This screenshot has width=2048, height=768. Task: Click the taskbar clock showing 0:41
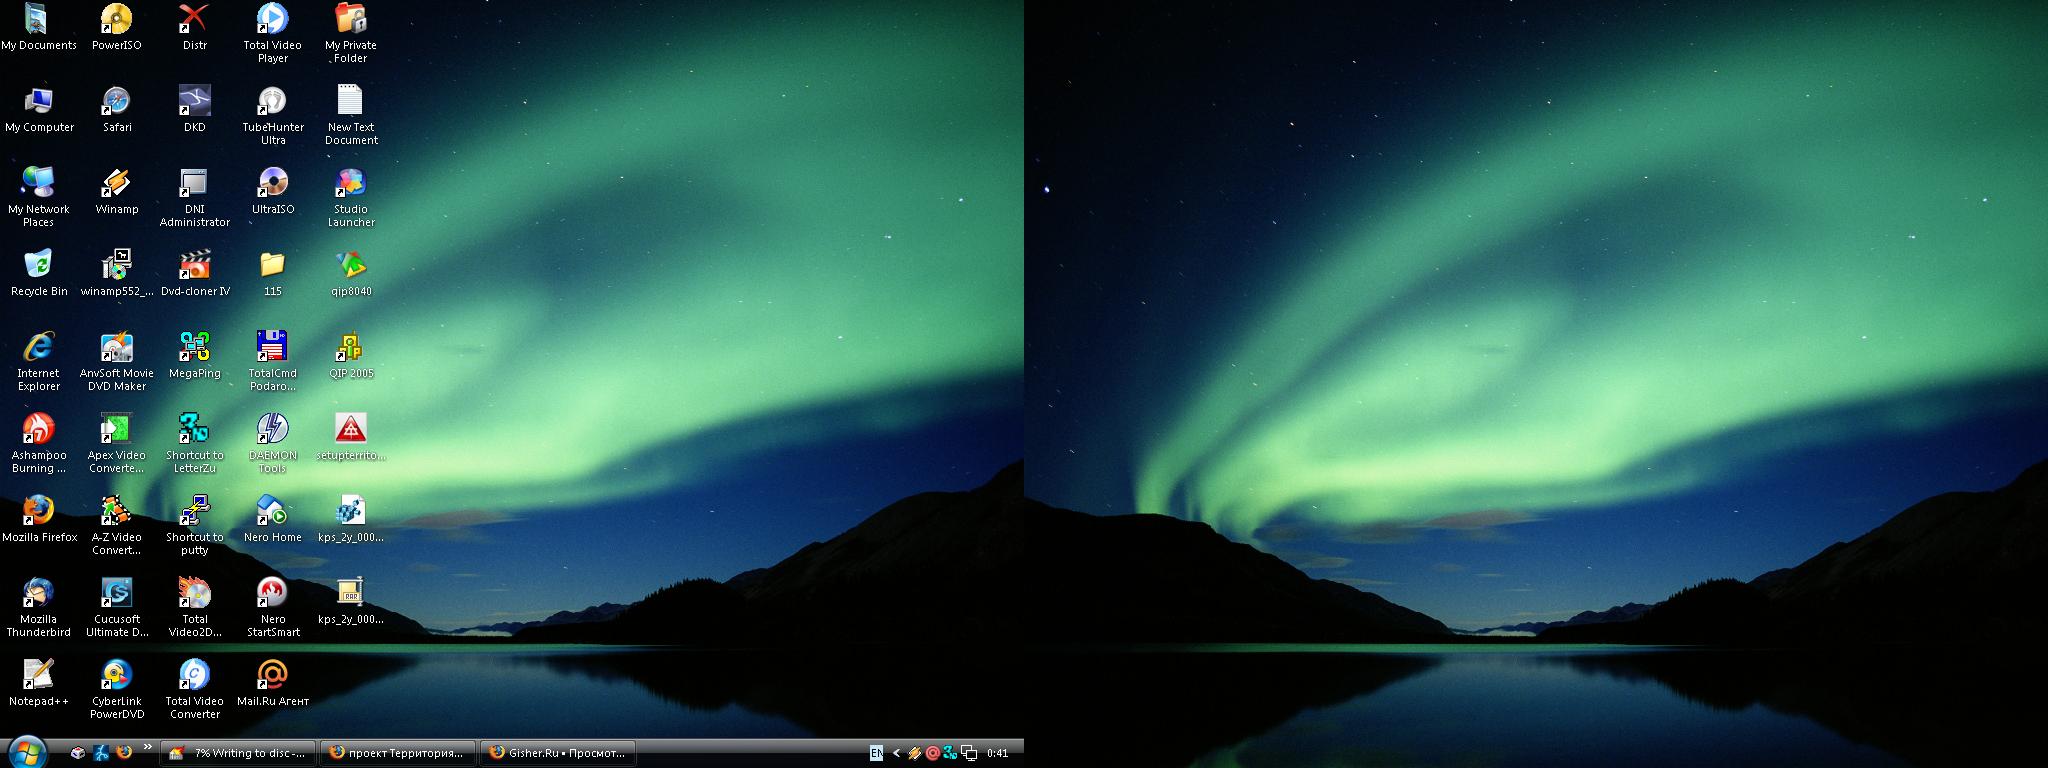[997, 753]
